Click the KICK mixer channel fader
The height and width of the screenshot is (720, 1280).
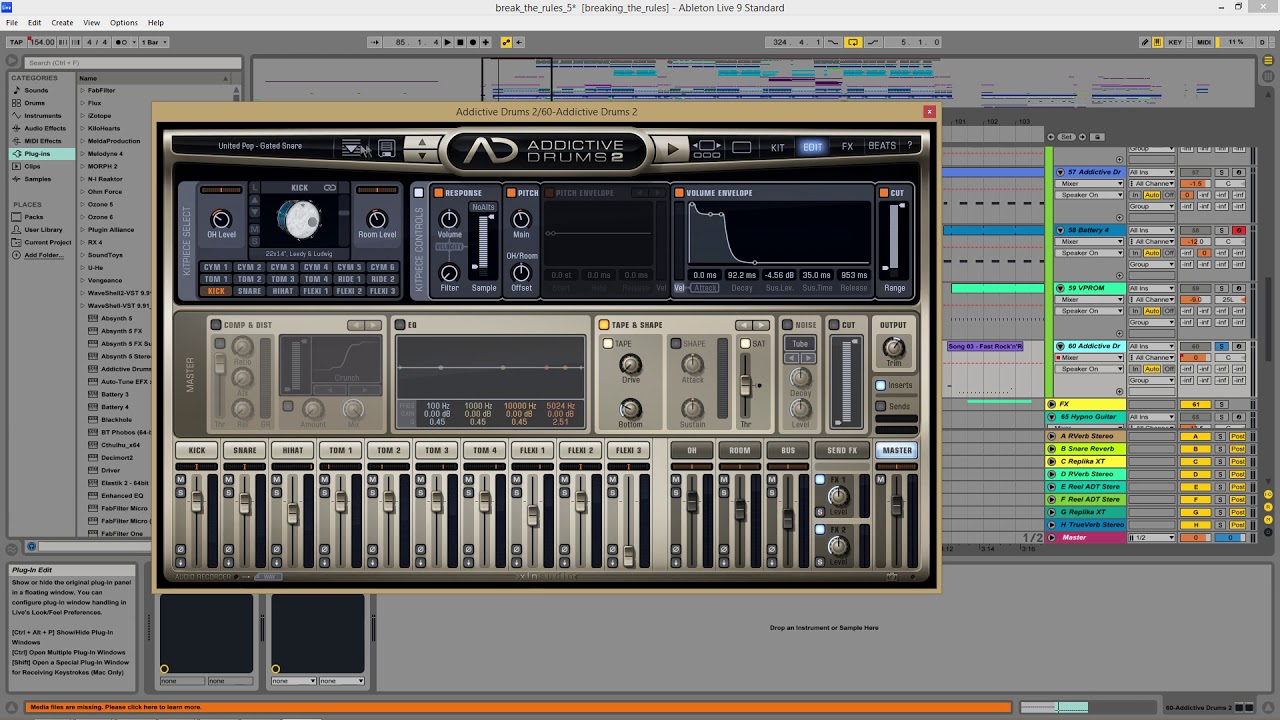pyautogui.click(x=197, y=502)
